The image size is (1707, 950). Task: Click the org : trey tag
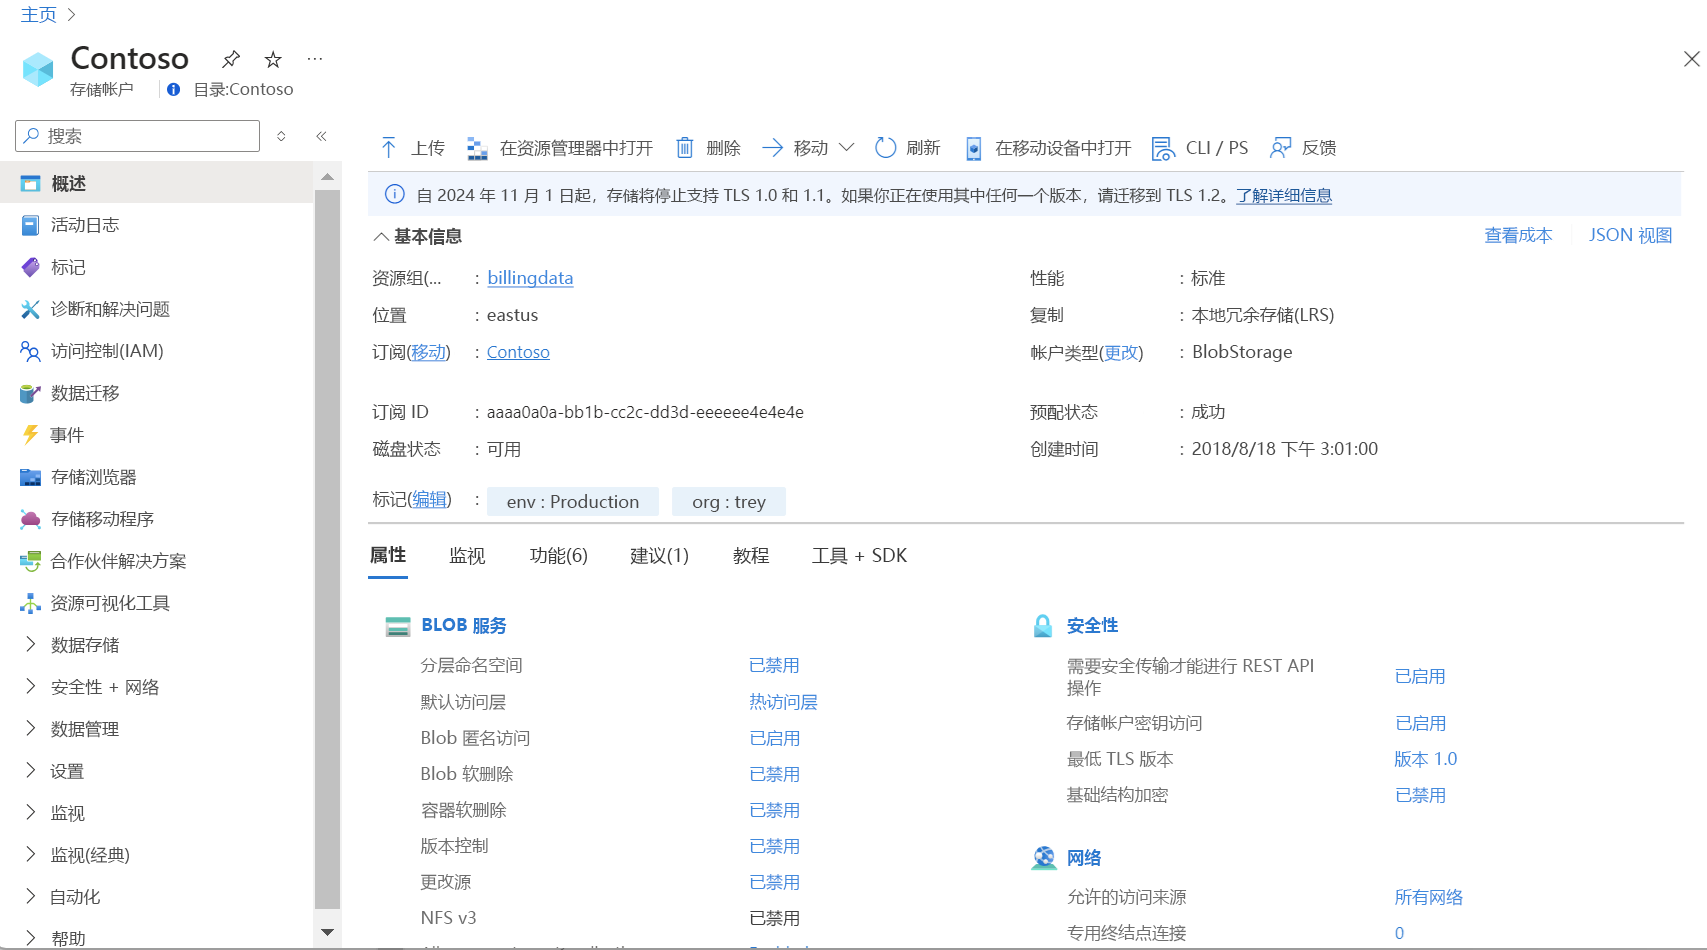coord(729,502)
